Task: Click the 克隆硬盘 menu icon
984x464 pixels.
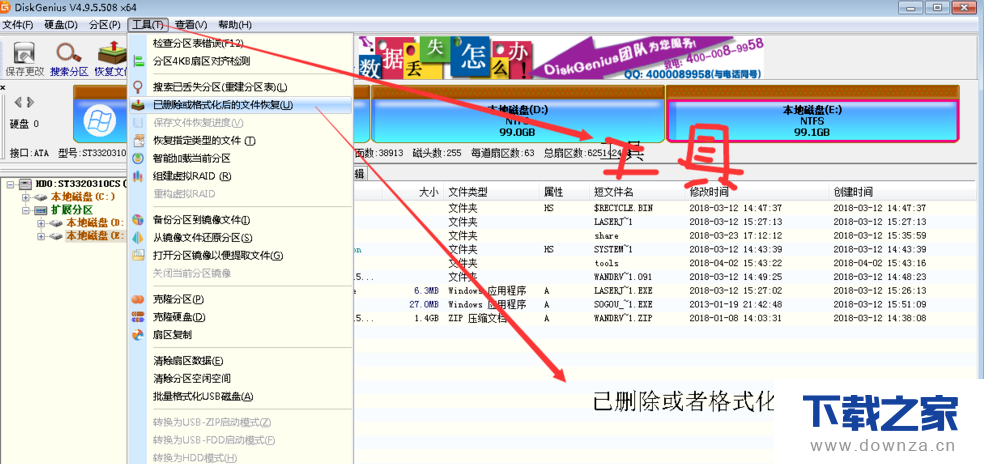Action: pyautogui.click(x=139, y=317)
